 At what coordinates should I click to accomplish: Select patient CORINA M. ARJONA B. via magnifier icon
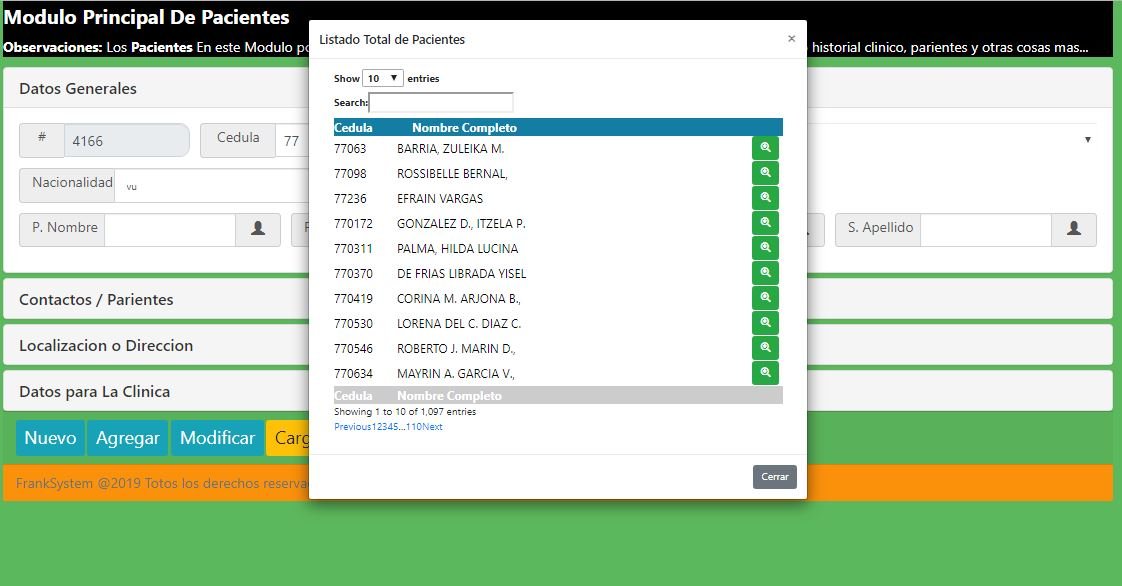(x=765, y=298)
